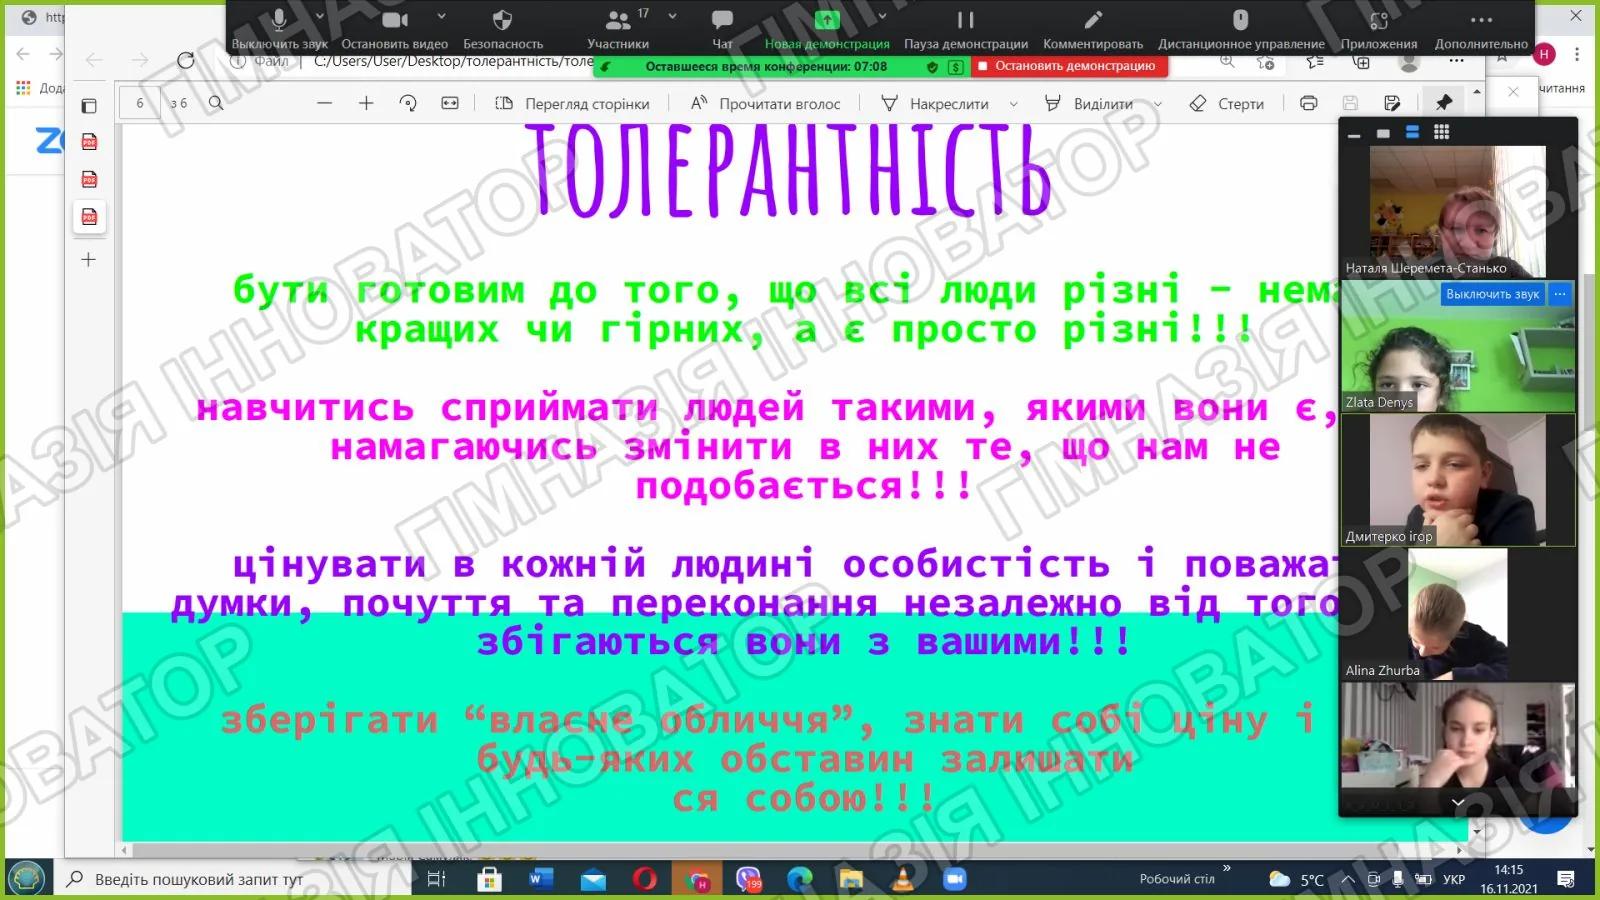This screenshot has width=1600, height=900.
Task: Open Zoom from taskbar
Action: point(955,879)
